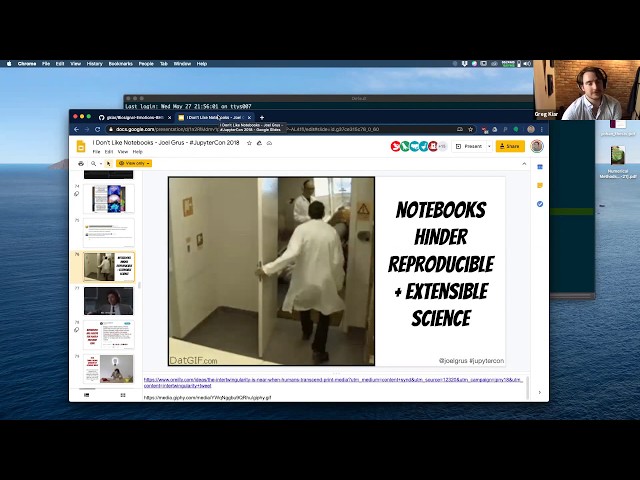Close the I Don't Like Notebooks tab
This screenshot has height=480, width=640.
click(x=249, y=118)
